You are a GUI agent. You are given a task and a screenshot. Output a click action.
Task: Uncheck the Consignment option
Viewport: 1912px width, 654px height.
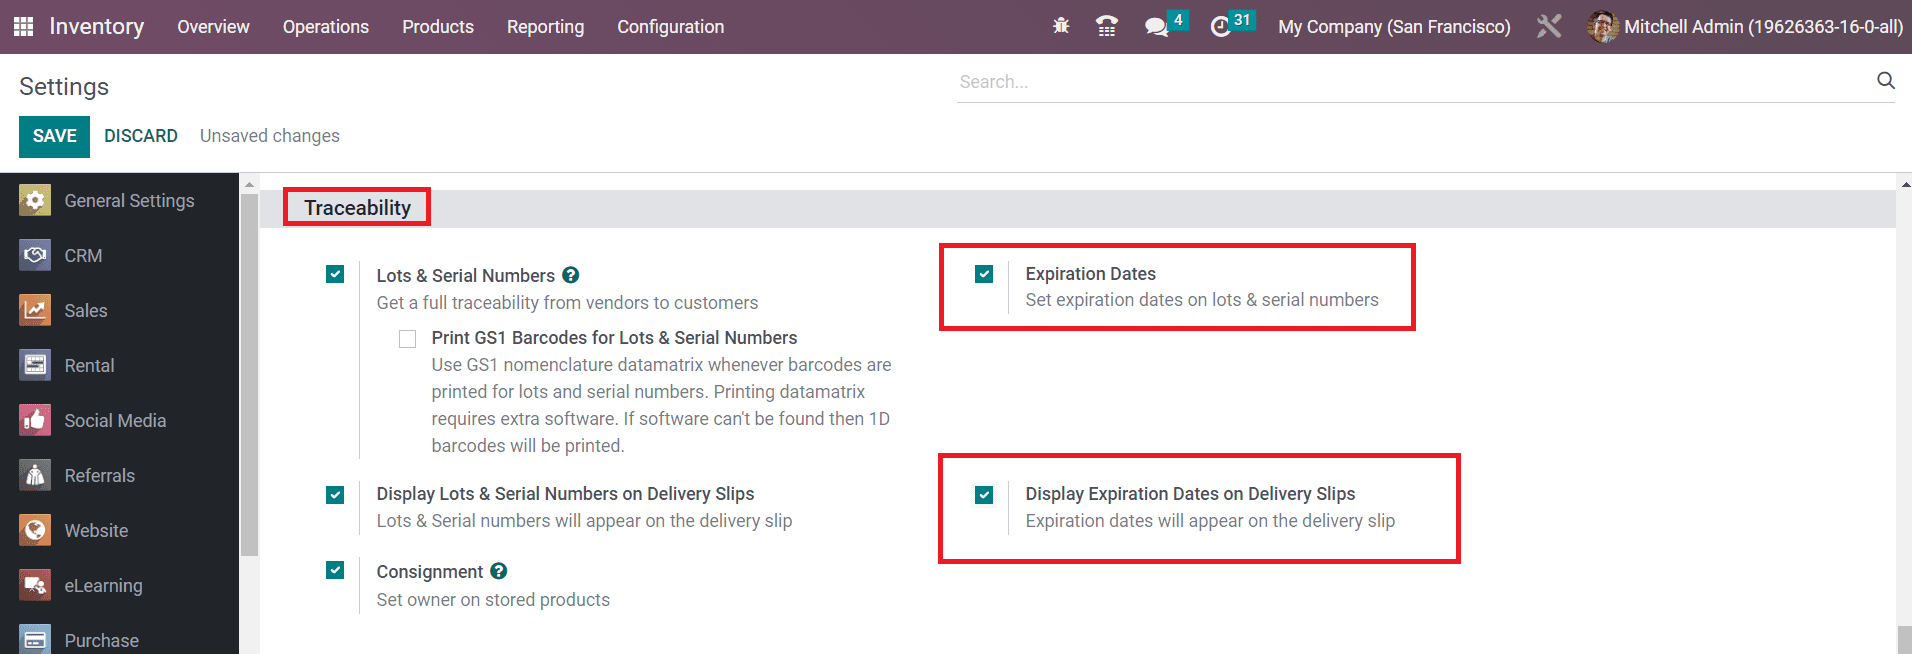click(335, 570)
